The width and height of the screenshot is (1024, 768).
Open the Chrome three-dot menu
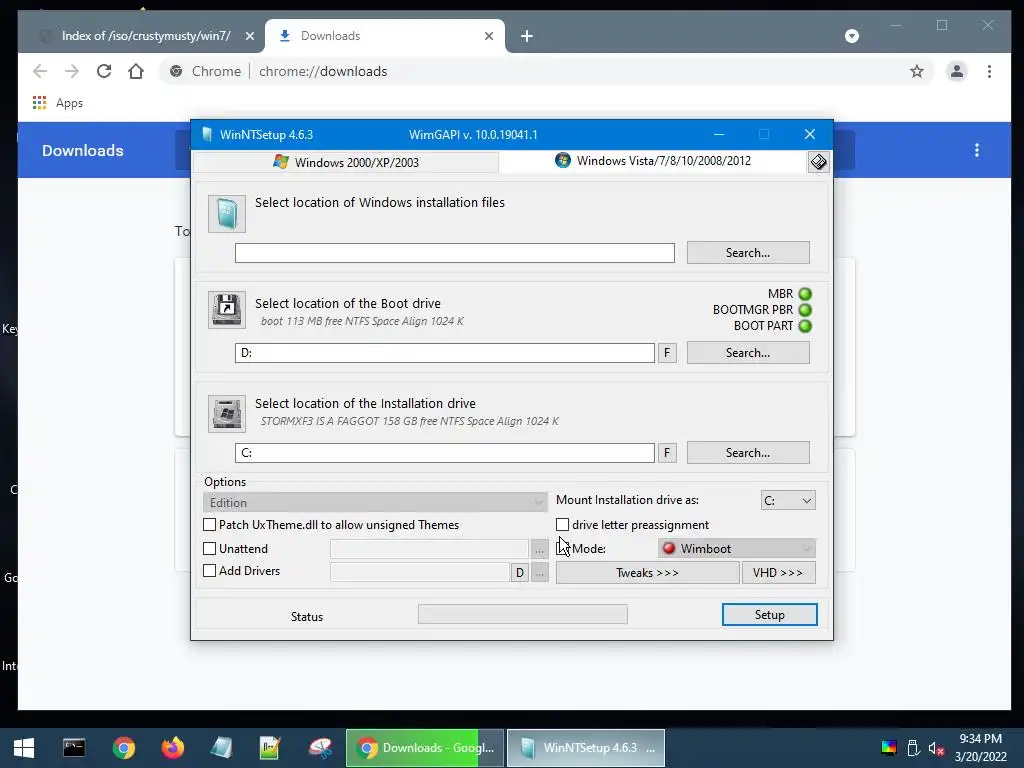(989, 71)
